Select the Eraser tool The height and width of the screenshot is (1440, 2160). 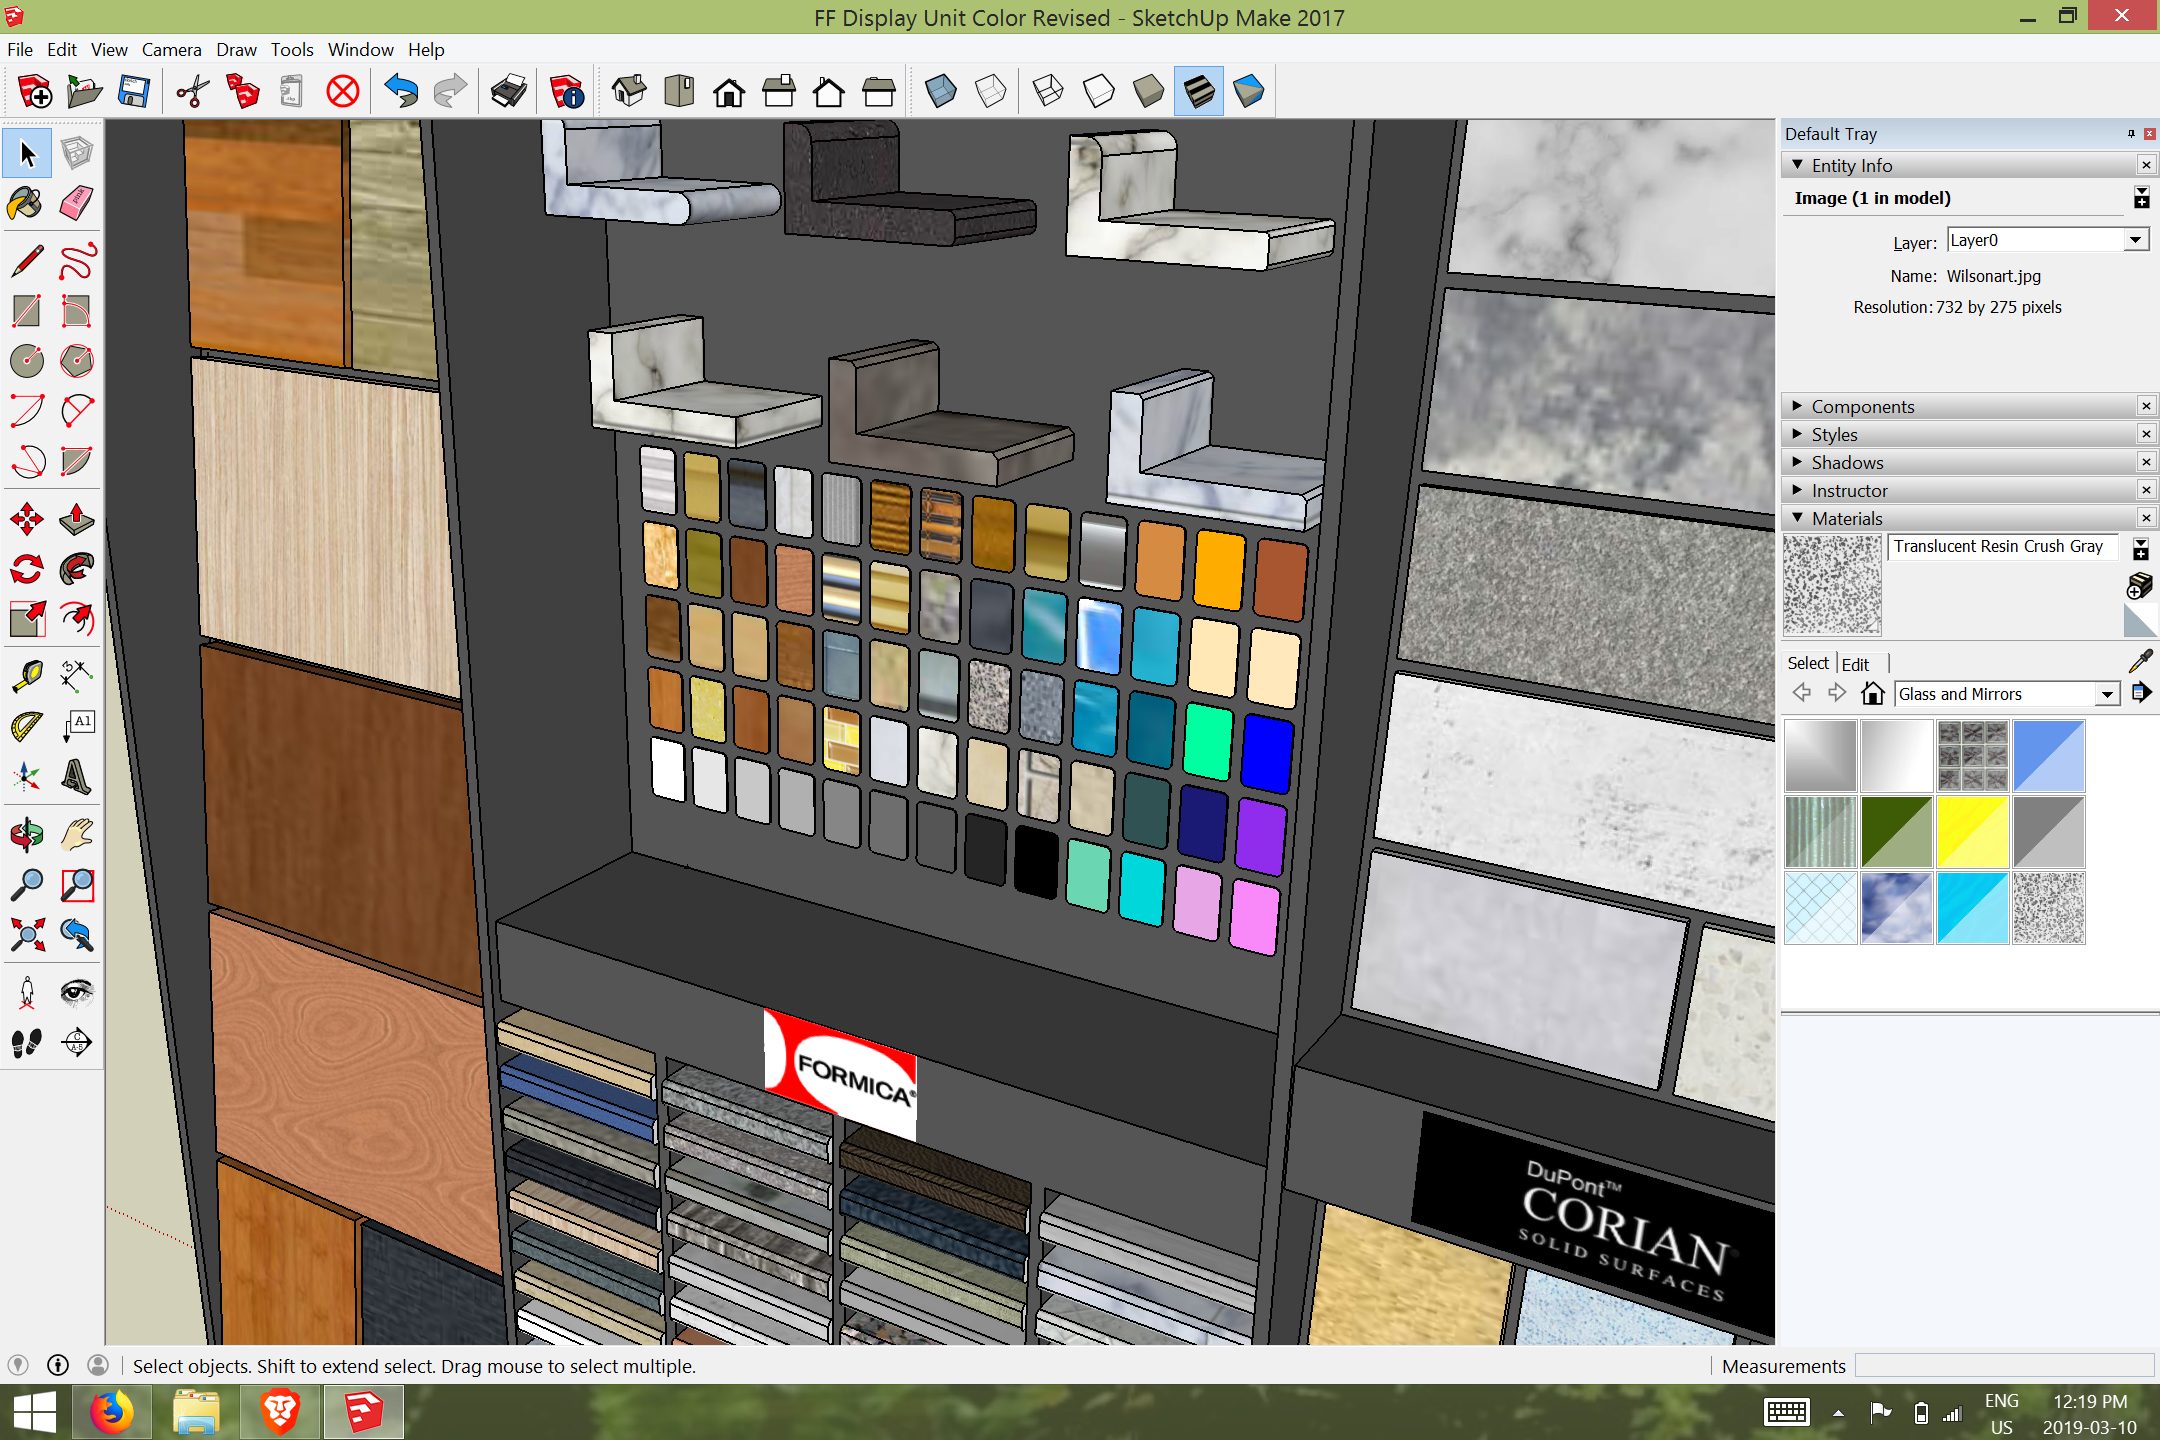pos(77,203)
